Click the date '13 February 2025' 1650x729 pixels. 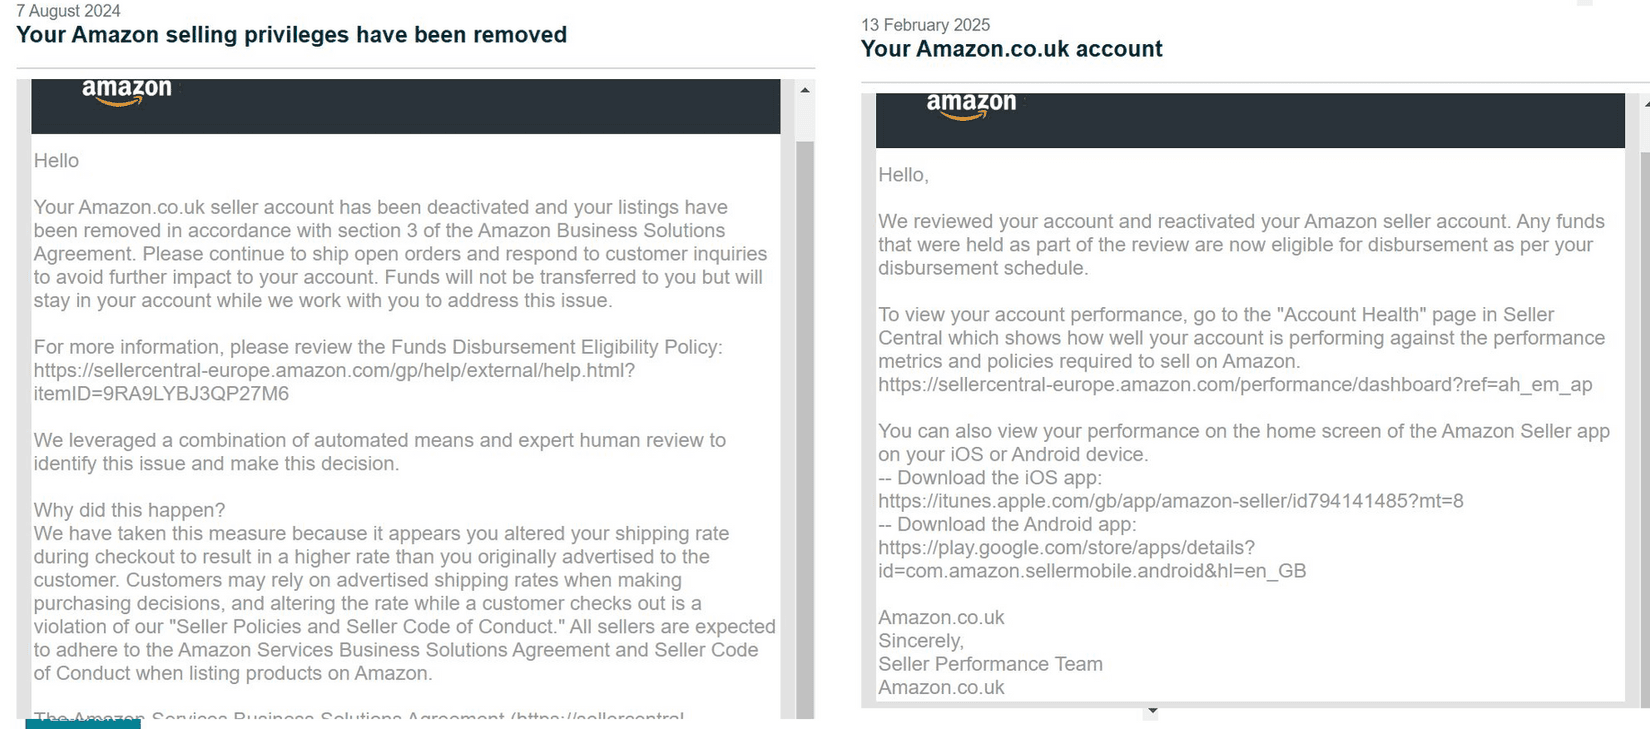point(924,24)
